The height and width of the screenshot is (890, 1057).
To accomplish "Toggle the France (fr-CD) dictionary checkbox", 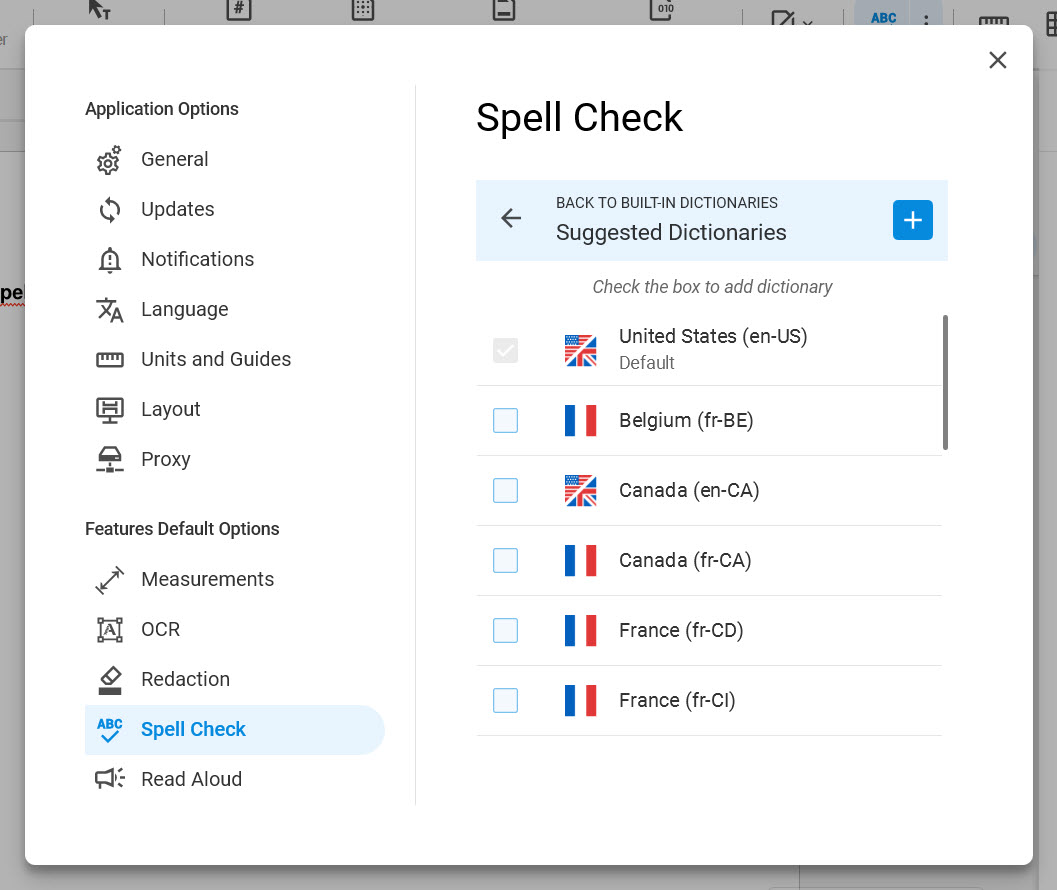I will [x=506, y=631].
